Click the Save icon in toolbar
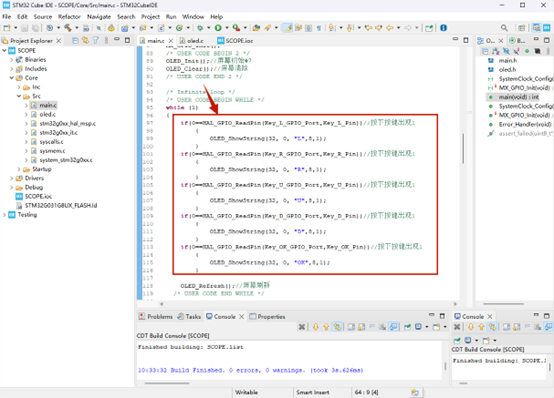This screenshot has width=554, height=398. coord(24,28)
